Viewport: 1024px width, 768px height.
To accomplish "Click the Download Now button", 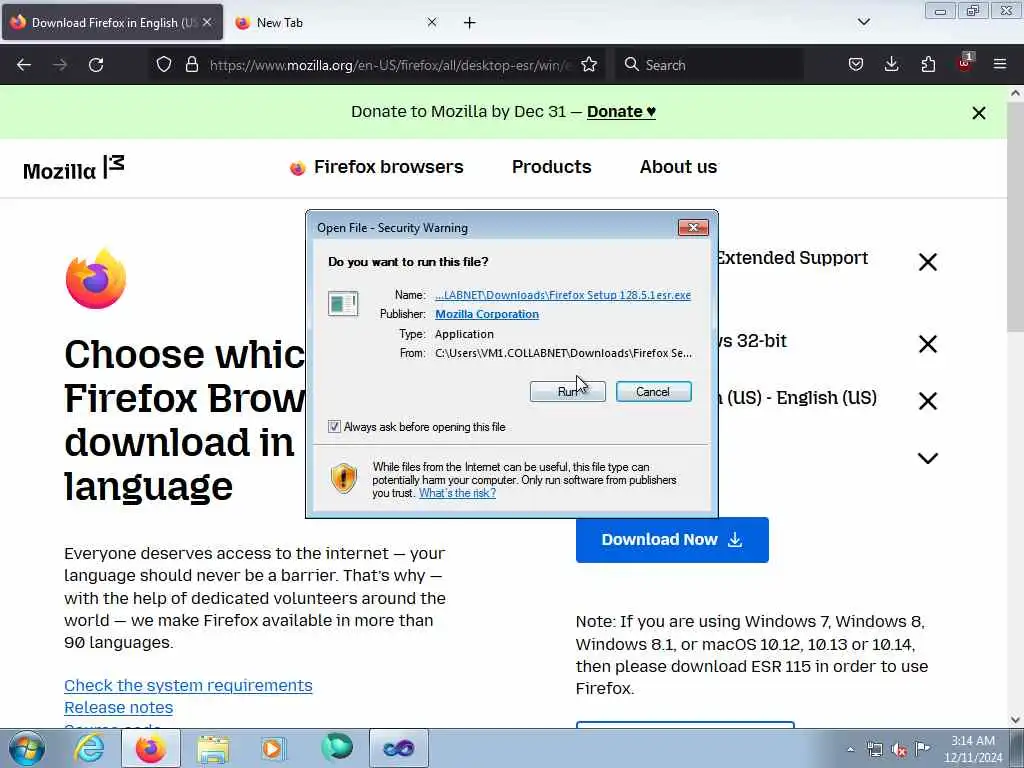I will pos(672,540).
